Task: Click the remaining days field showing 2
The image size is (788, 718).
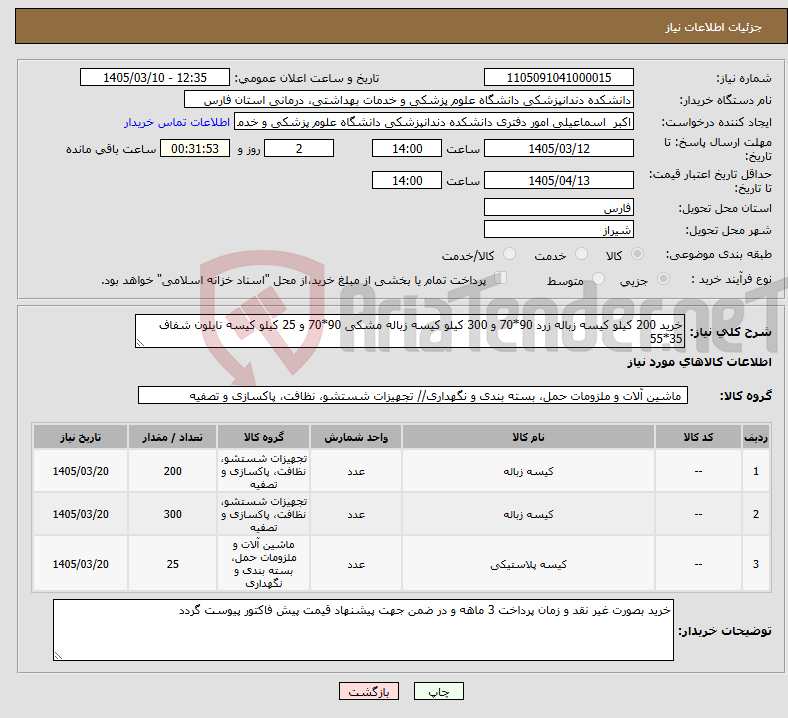Action: pos(299,149)
